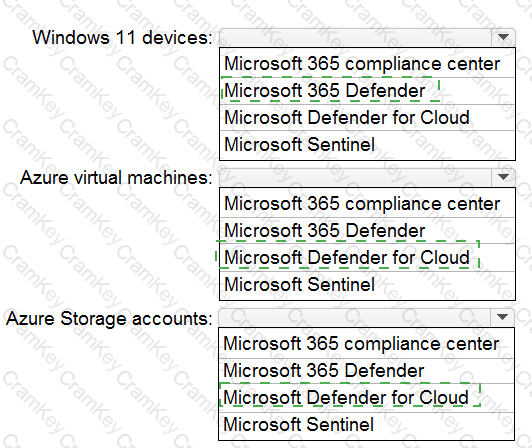Select Microsoft Sentinel for Azure Storage accounts

[366, 425]
